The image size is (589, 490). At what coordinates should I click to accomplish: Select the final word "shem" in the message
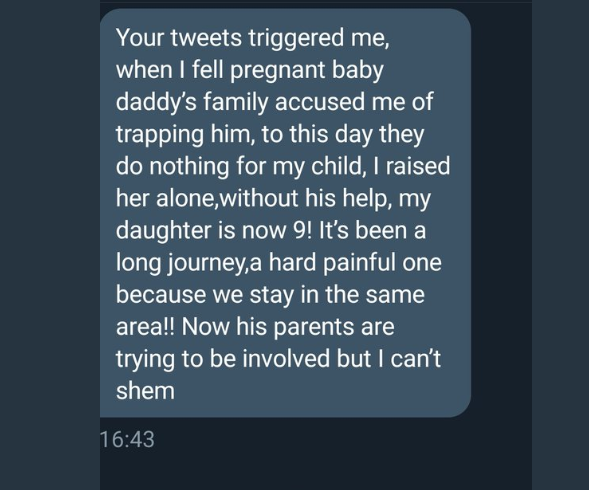145,391
